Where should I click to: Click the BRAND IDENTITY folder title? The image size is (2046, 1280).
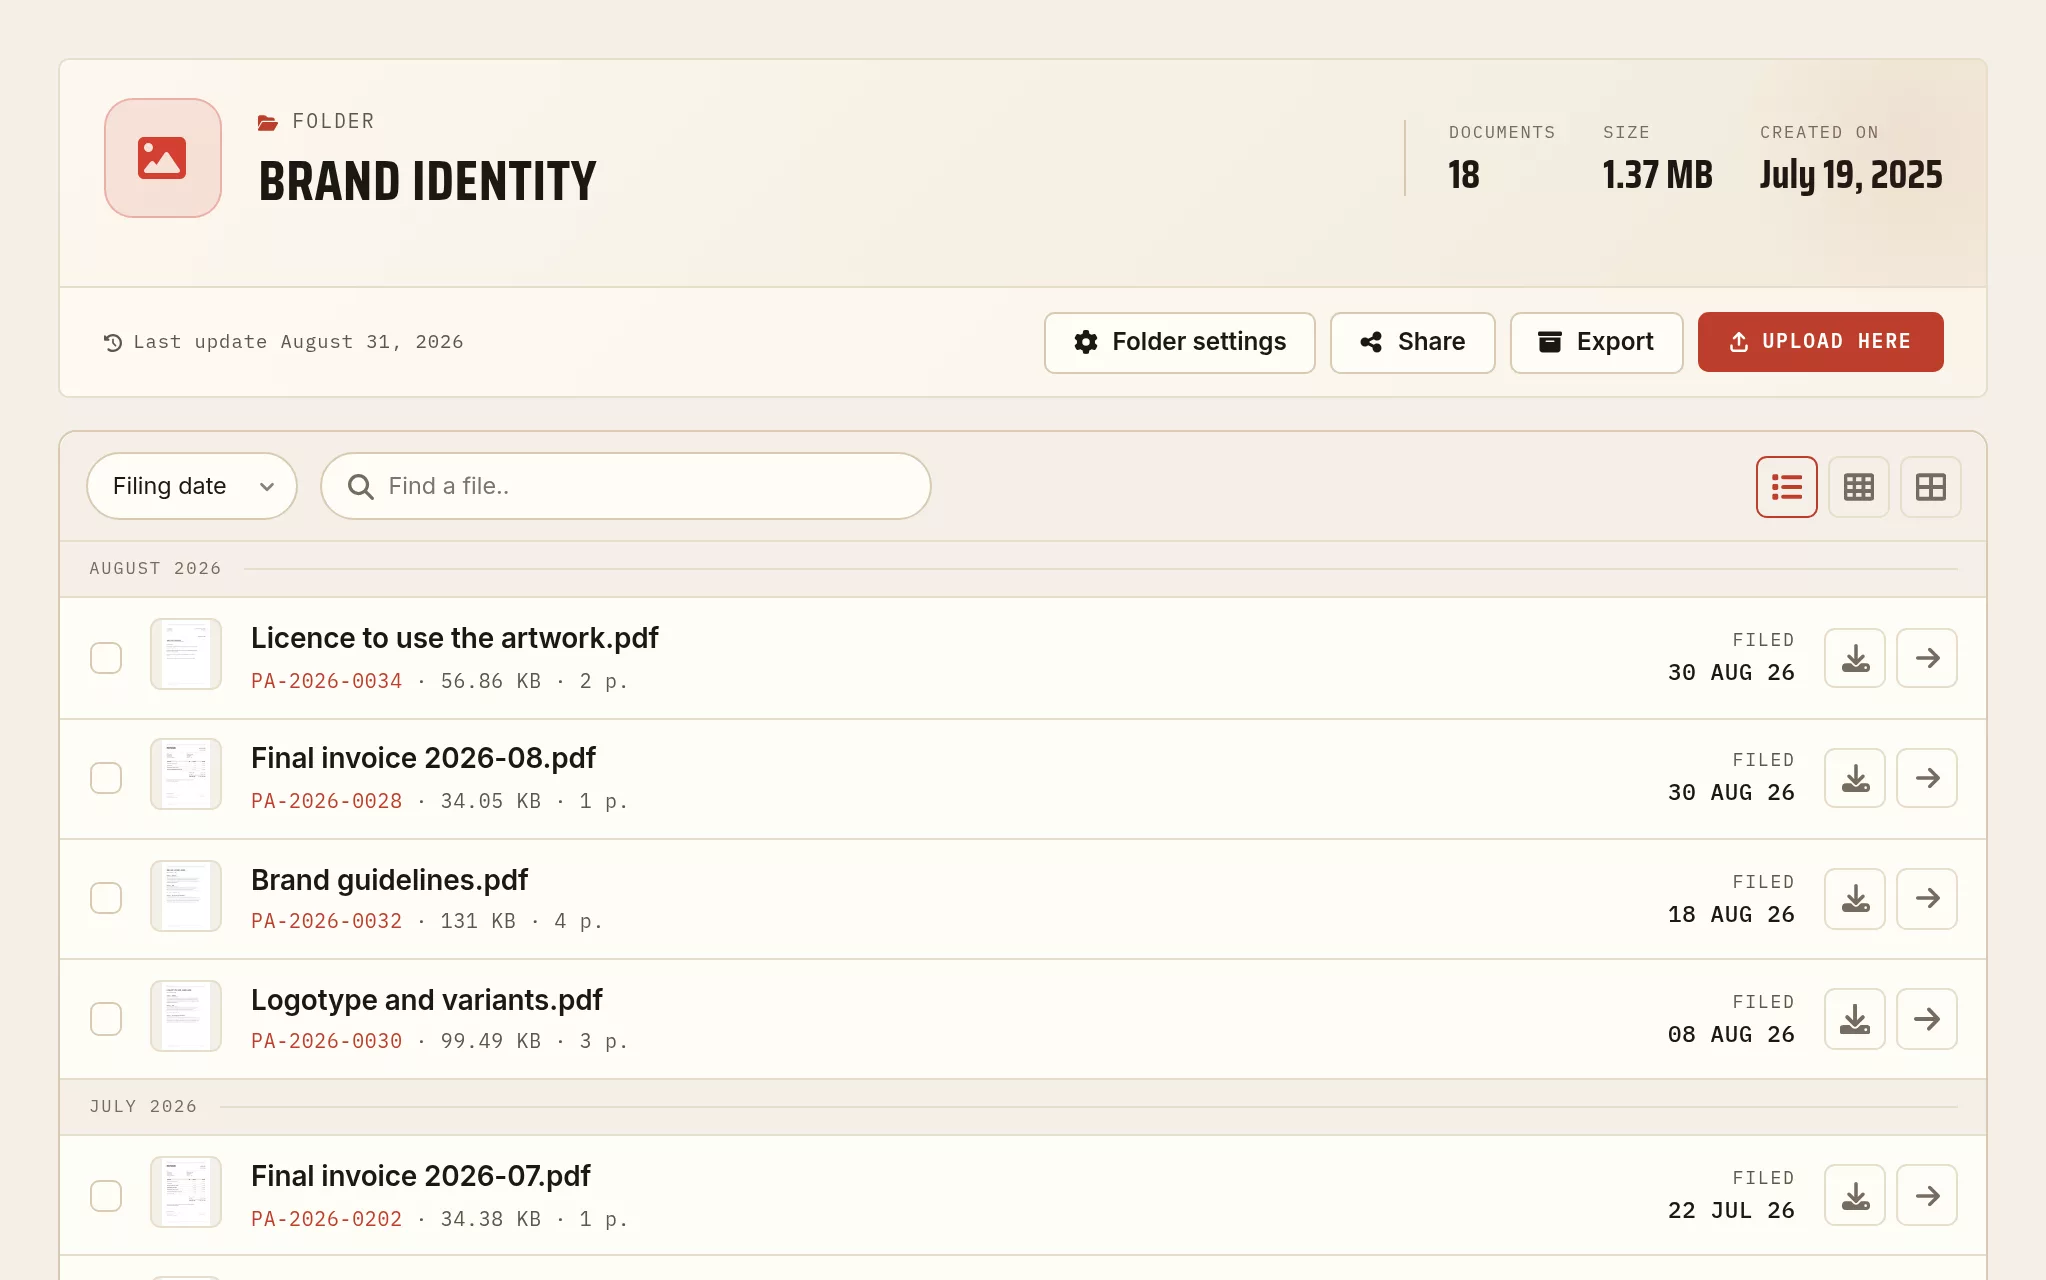(x=427, y=181)
